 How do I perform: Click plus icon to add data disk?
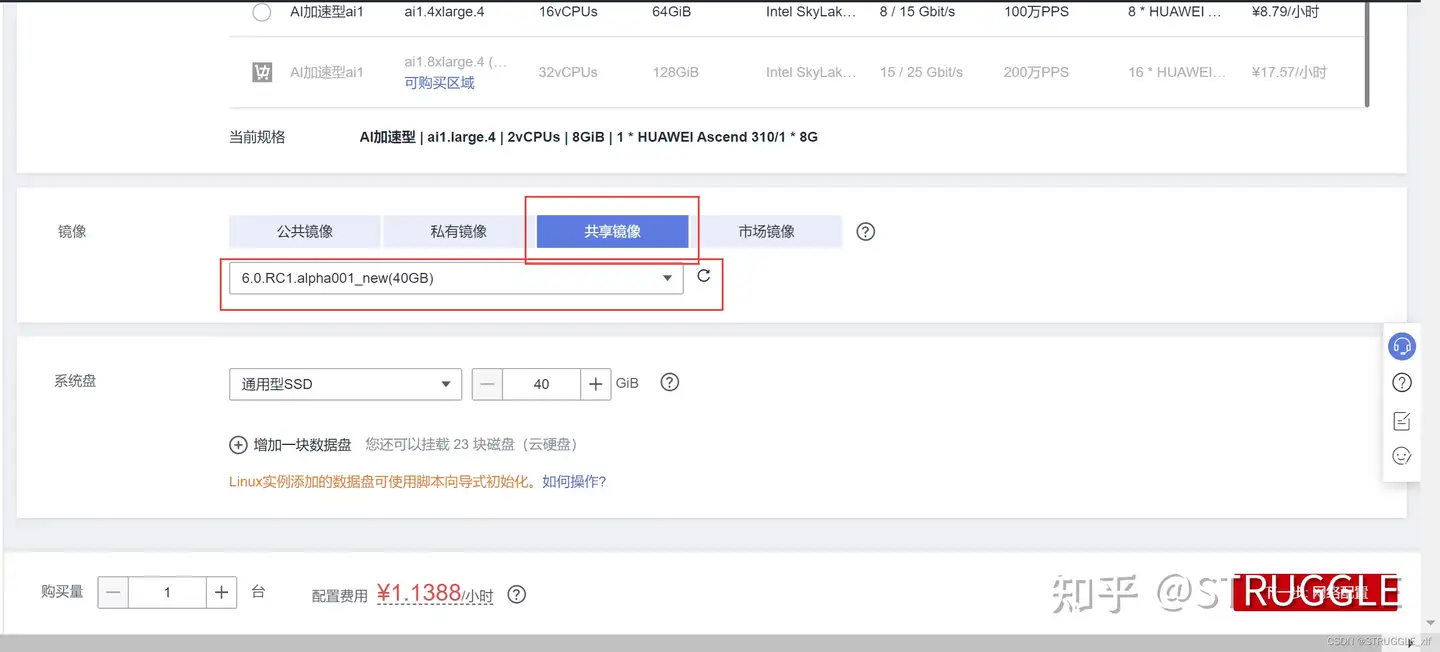(238, 445)
